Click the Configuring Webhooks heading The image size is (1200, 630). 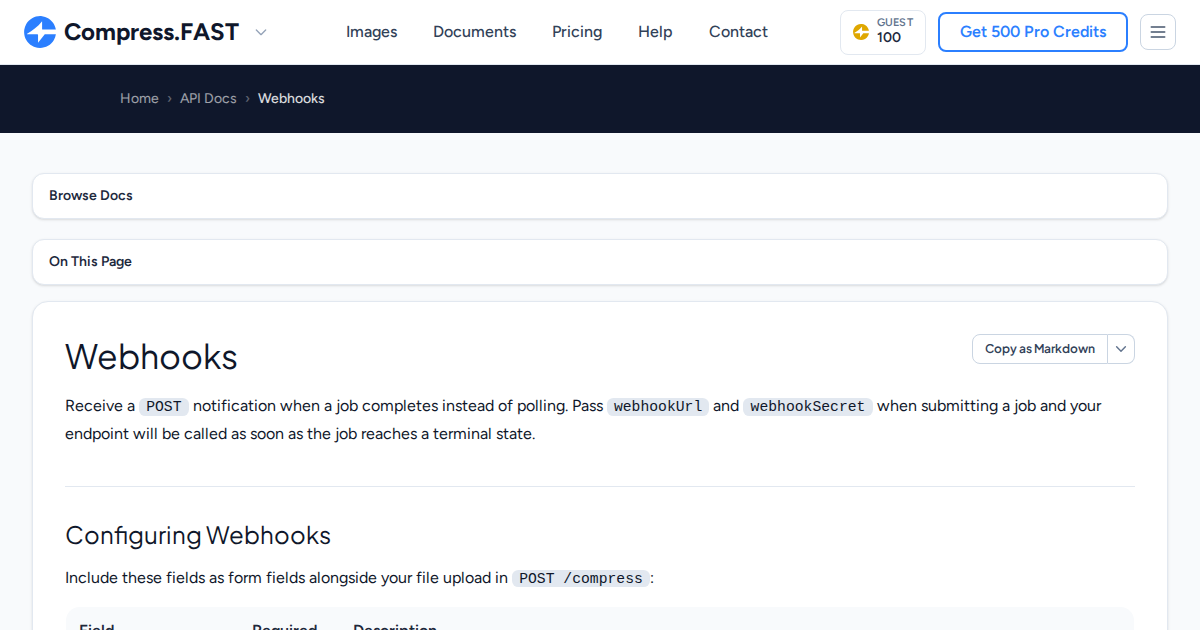[x=198, y=535]
